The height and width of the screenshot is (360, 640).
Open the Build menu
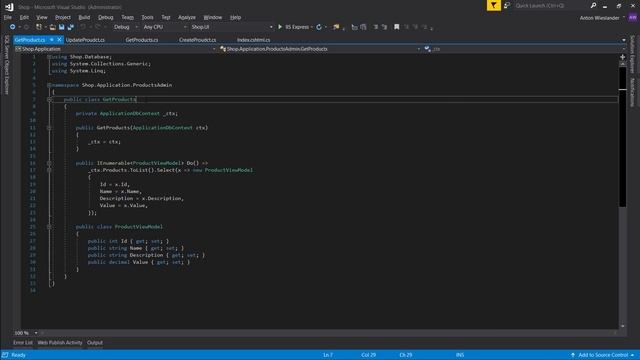[x=84, y=18]
